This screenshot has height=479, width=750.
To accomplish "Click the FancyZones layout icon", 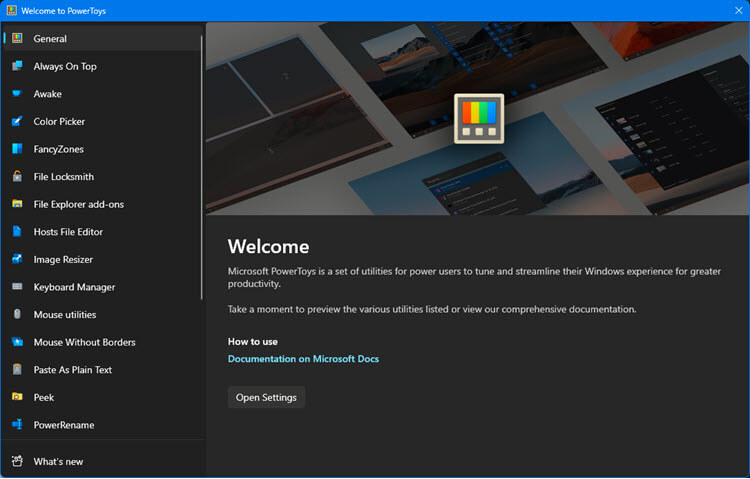I will click(17, 149).
